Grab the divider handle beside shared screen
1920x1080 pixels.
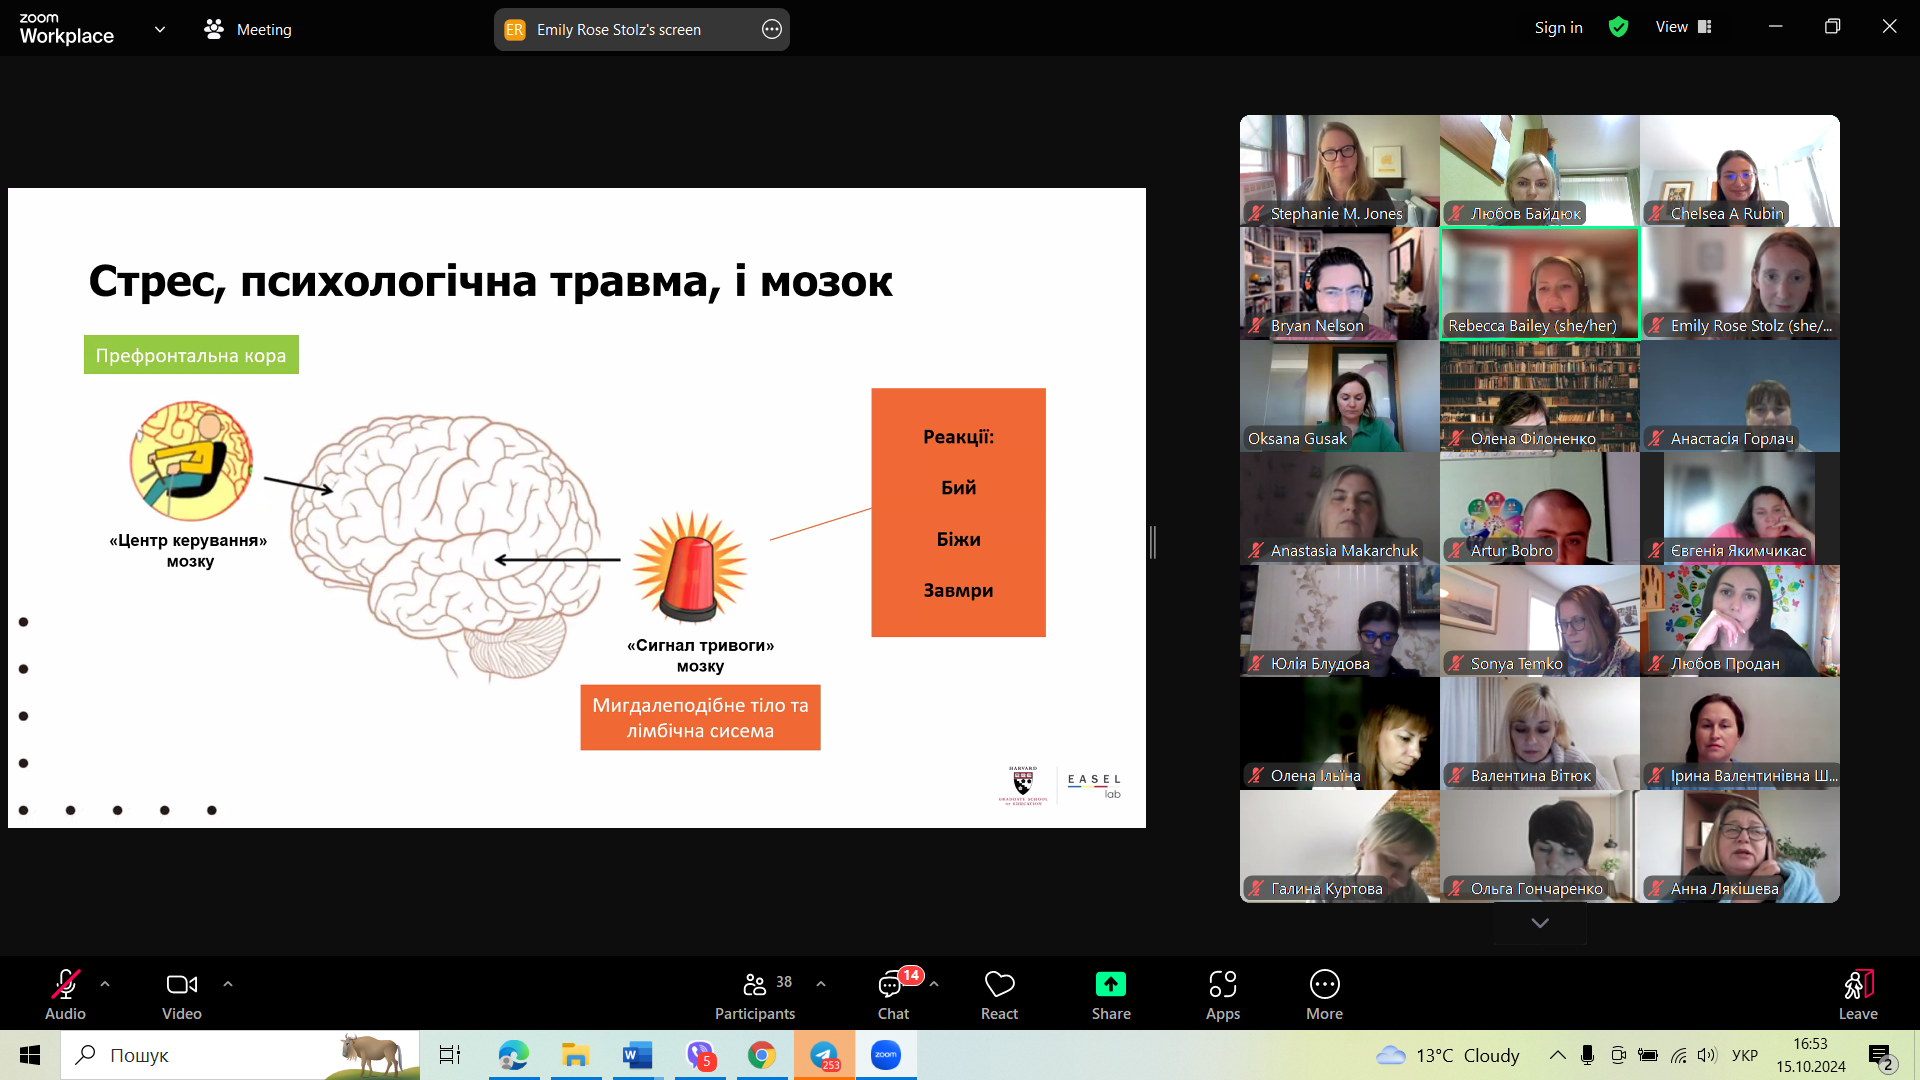point(1153,542)
